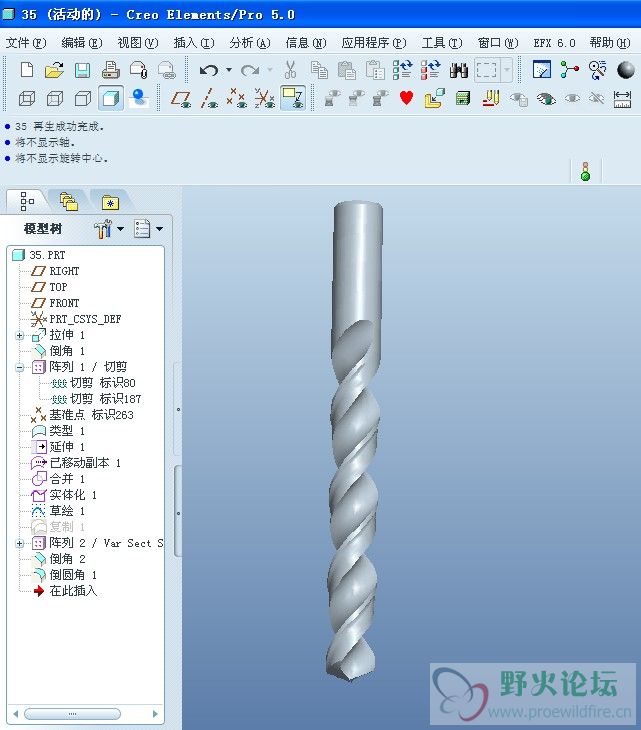Create a new file with the New icon
This screenshot has width=641, height=730.
(27, 70)
